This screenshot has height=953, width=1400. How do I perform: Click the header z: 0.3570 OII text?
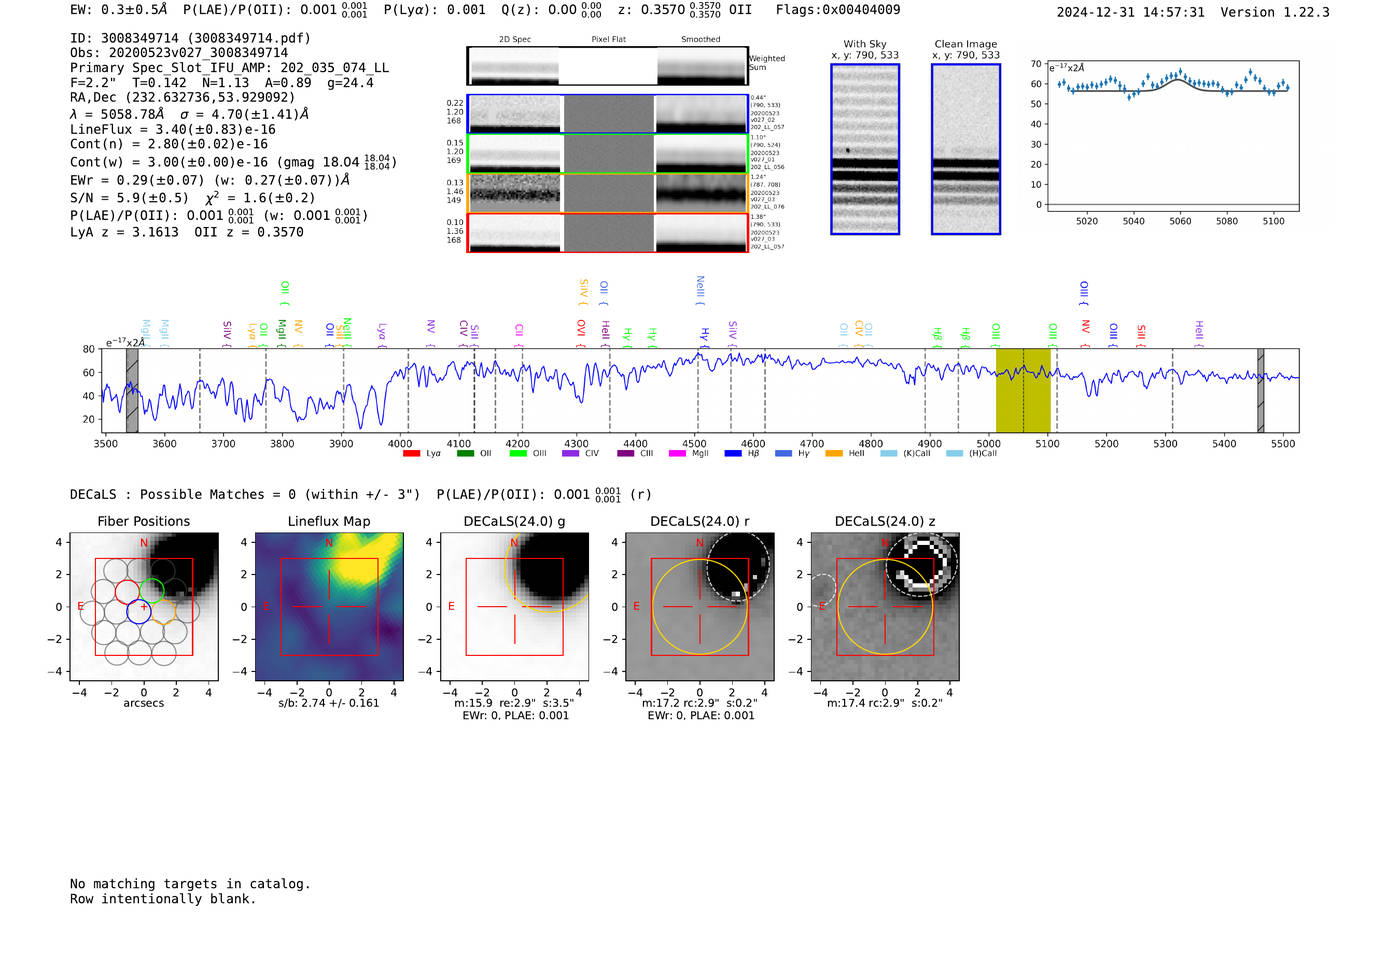[684, 10]
